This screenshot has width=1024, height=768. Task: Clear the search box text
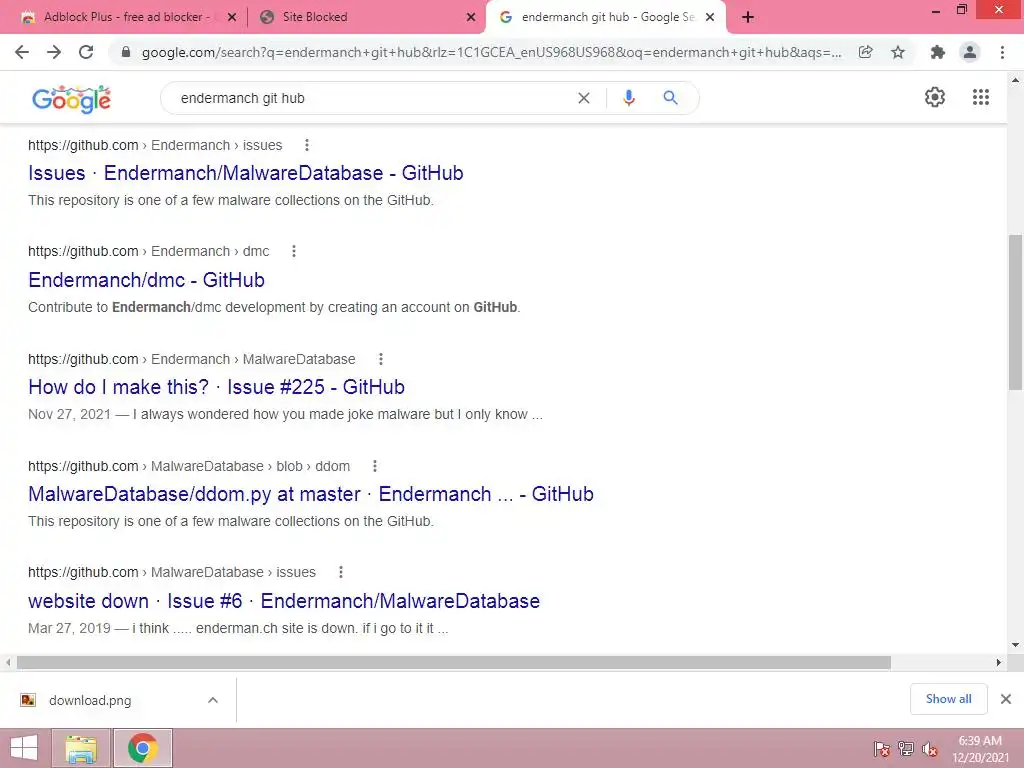[584, 98]
